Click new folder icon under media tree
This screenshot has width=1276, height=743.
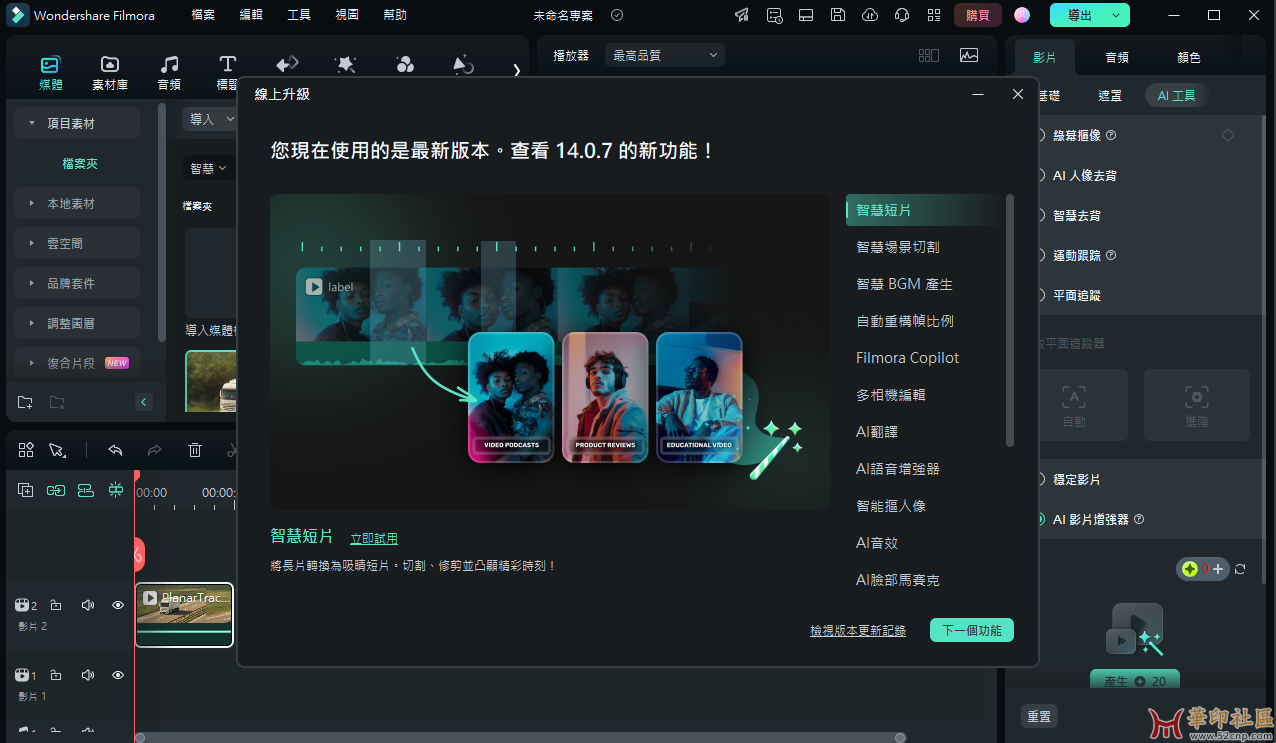click(26, 402)
